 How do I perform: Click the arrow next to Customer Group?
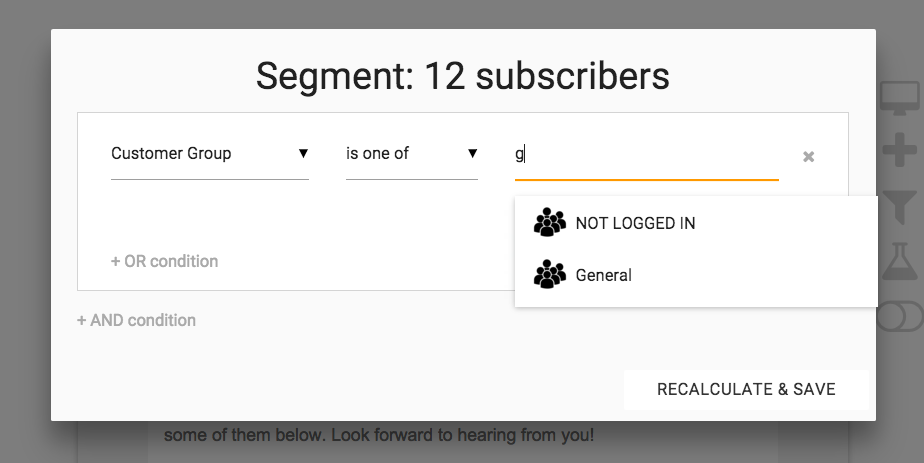tap(303, 154)
